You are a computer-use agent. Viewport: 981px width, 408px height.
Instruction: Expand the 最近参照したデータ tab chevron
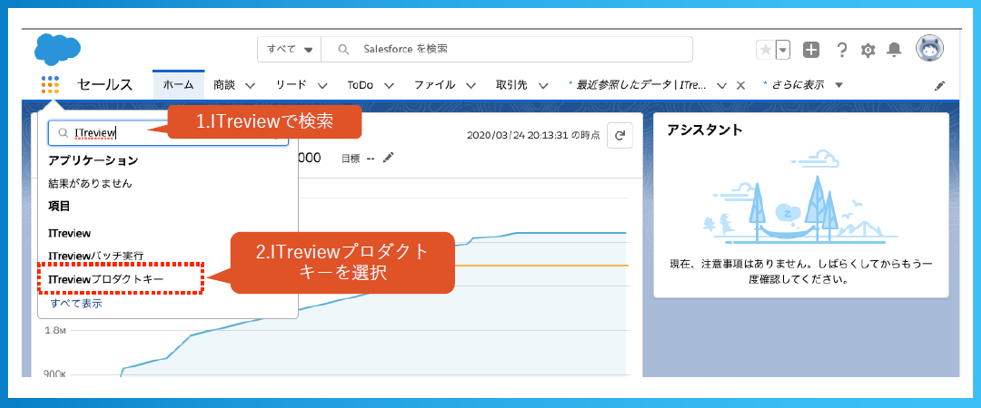click(722, 85)
